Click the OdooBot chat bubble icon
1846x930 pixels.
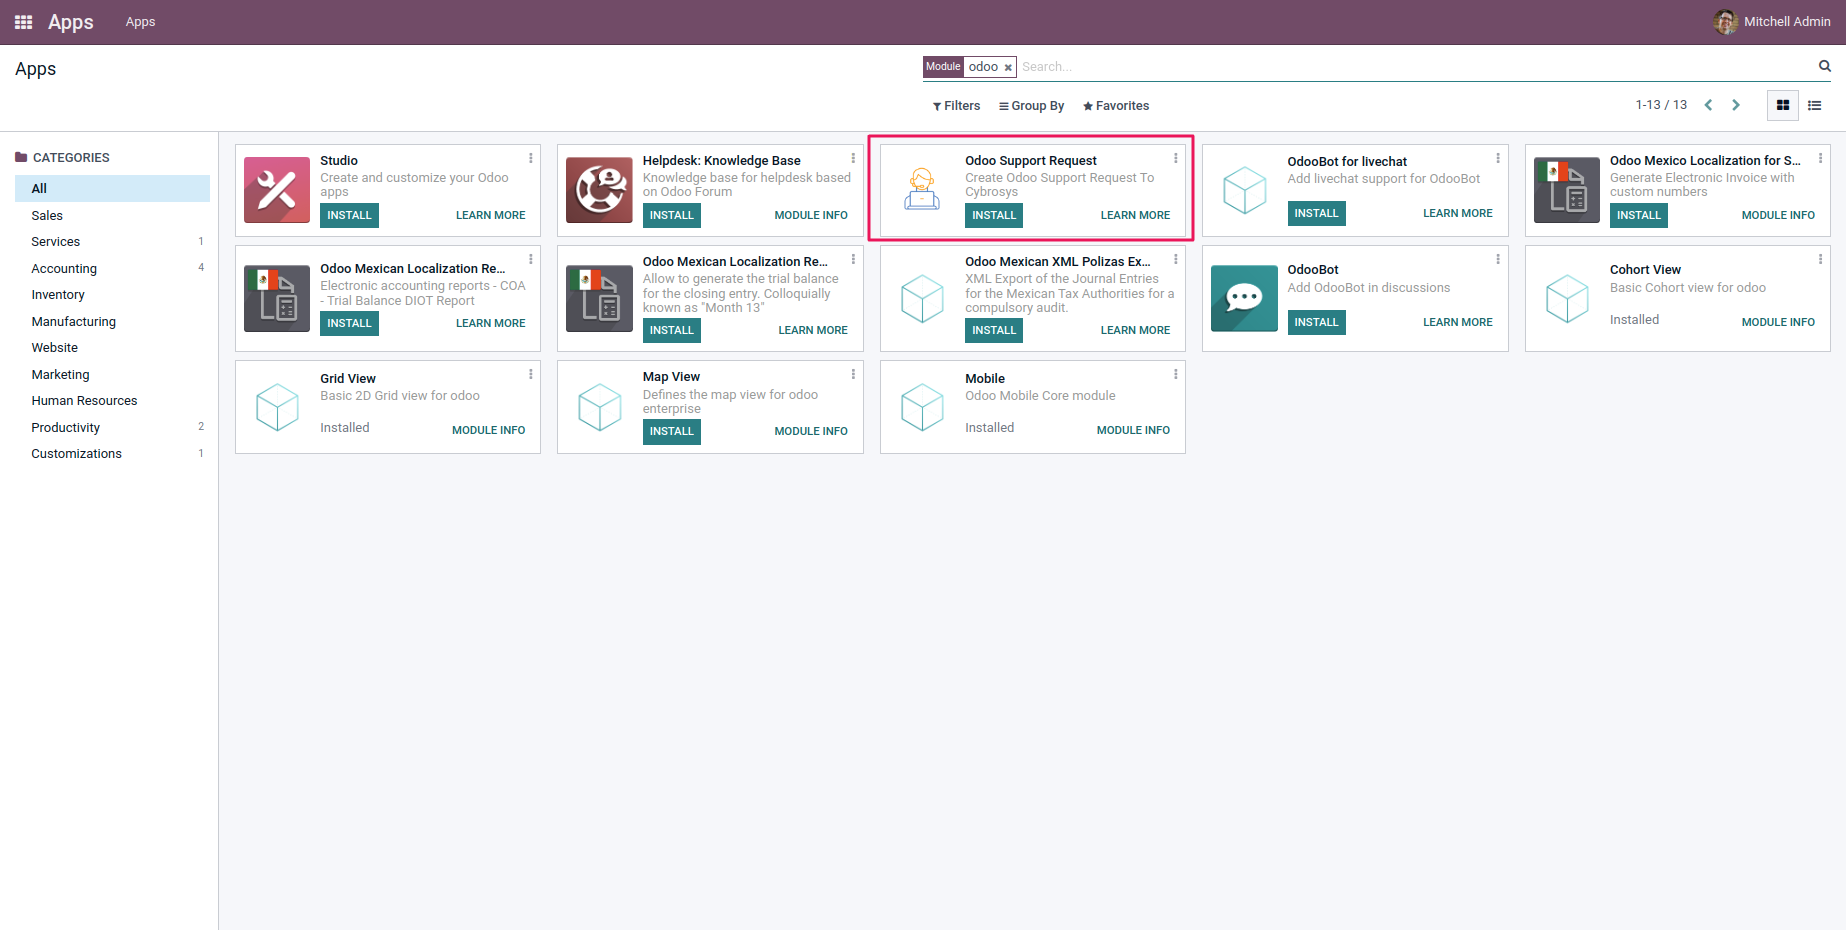point(1244,298)
